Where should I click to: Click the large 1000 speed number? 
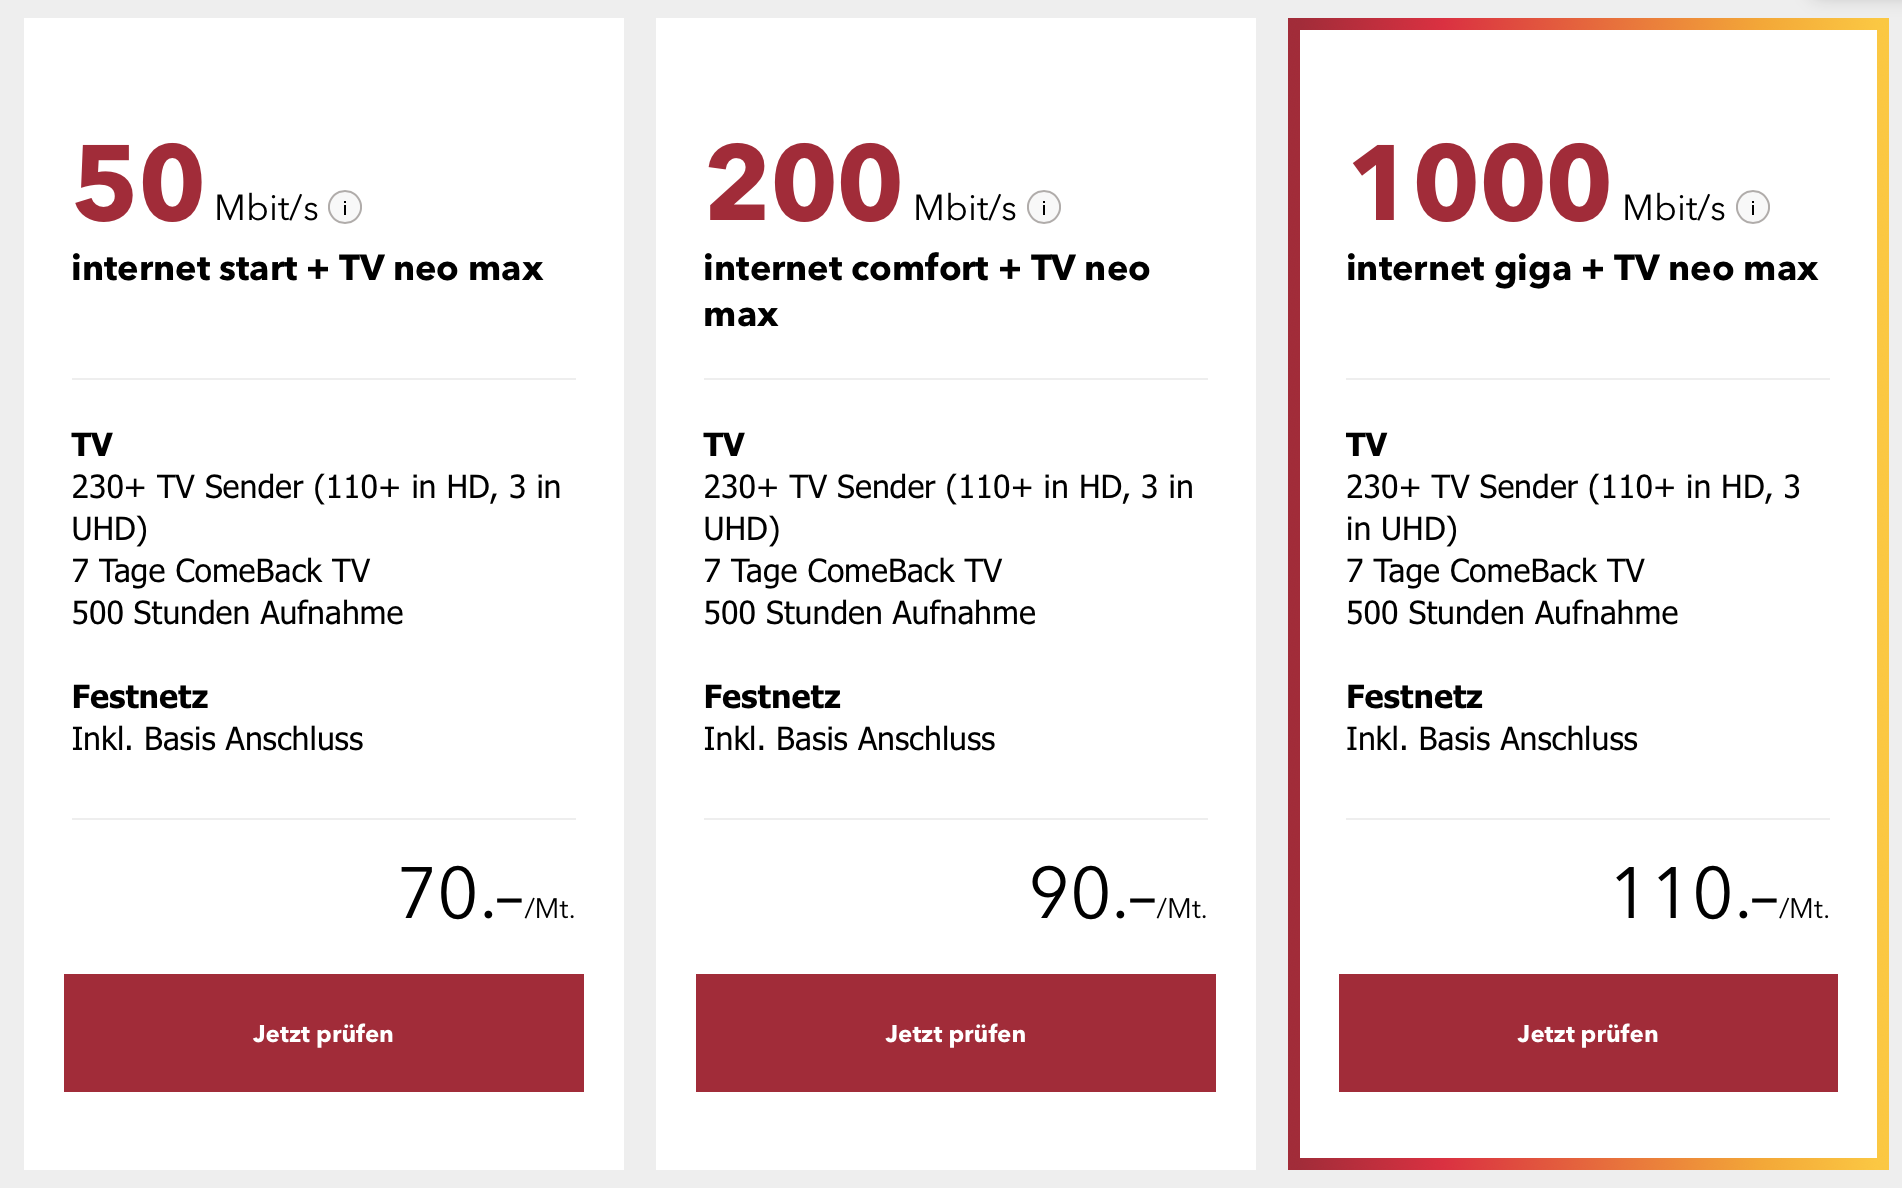coord(1480,183)
